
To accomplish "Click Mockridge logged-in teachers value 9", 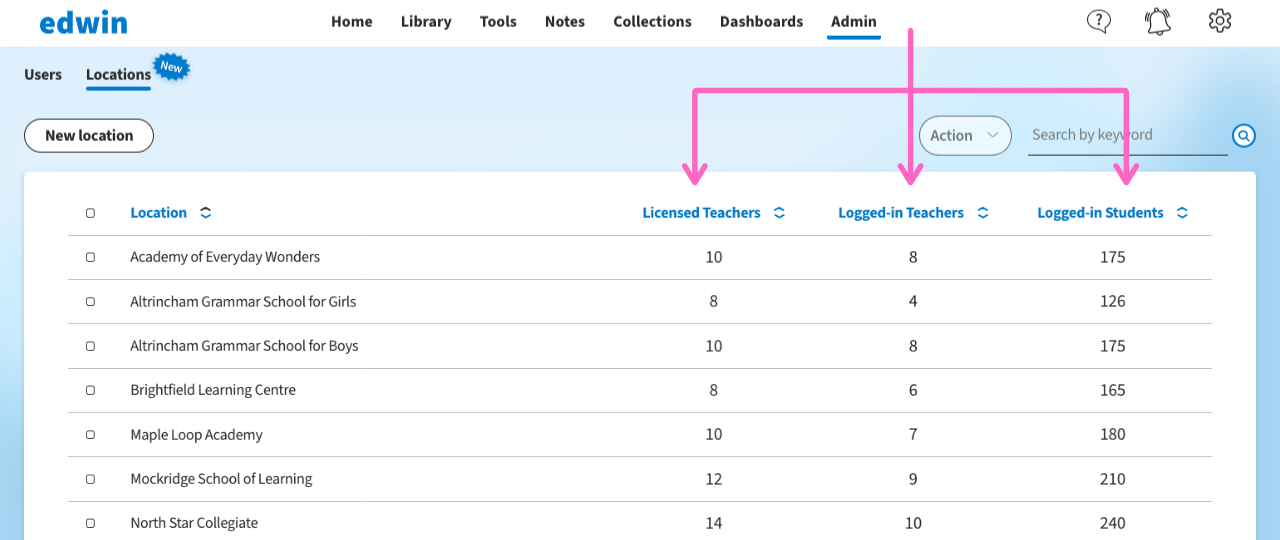I will tap(913, 479).
